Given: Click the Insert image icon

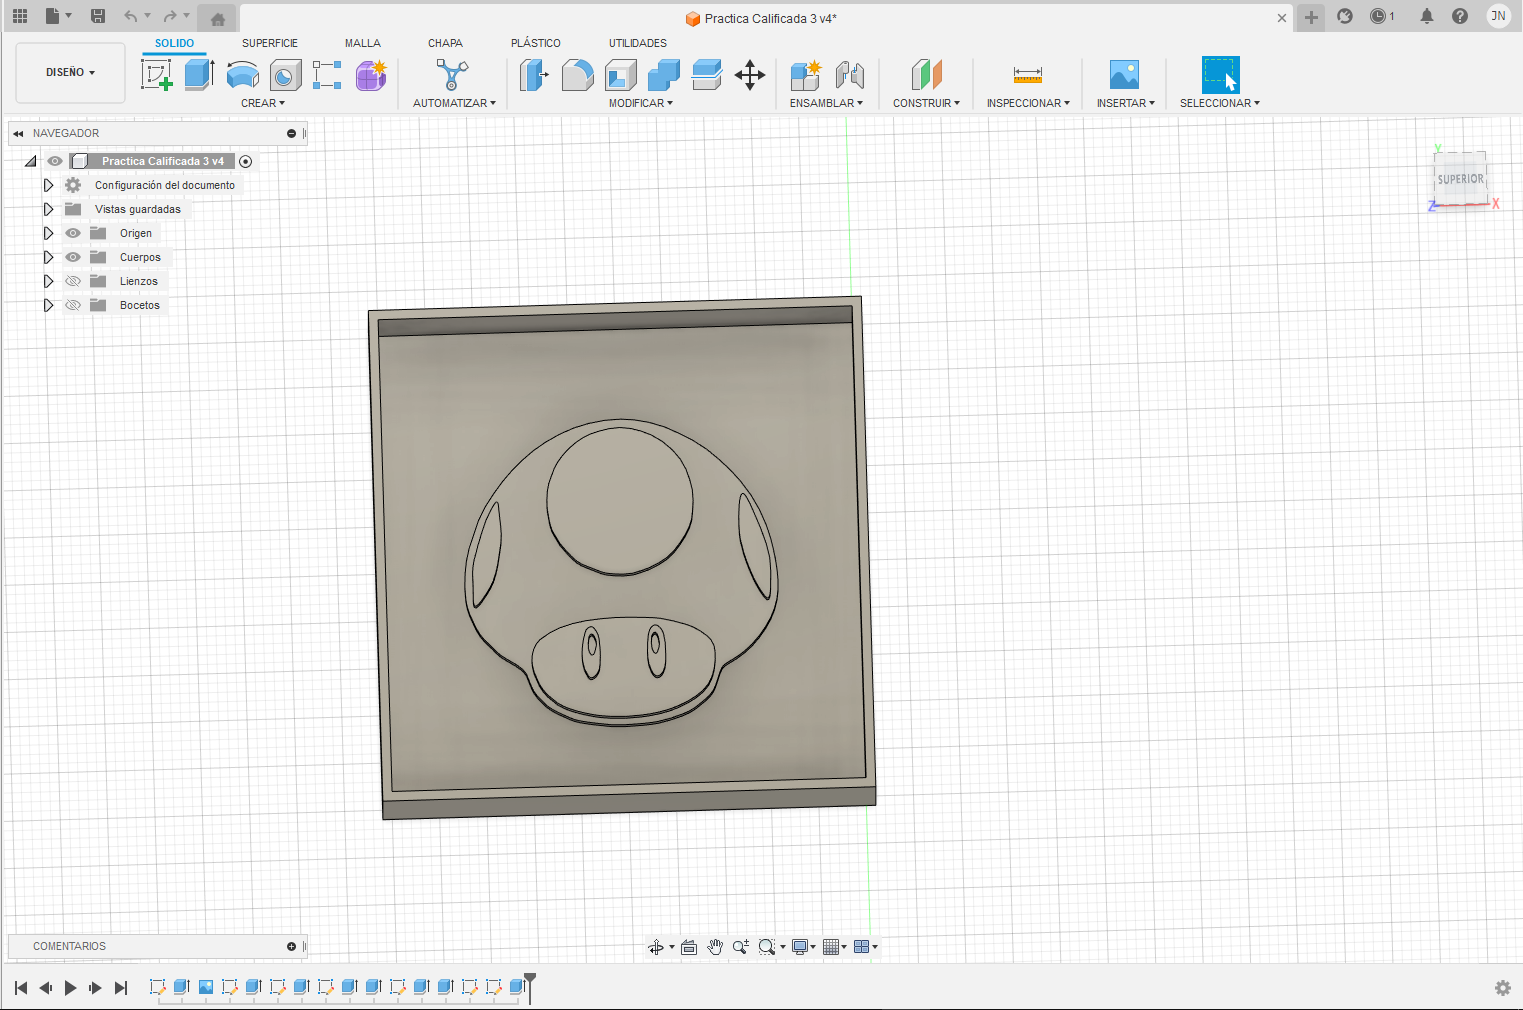Looking at the screenshot, I should click(1124, 75).
